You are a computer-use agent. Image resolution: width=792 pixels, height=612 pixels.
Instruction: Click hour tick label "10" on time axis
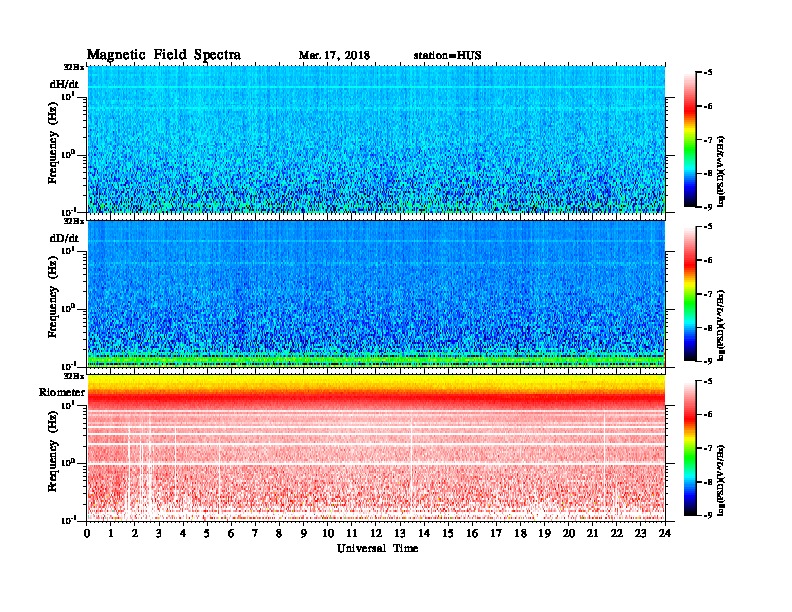point(328,533)
